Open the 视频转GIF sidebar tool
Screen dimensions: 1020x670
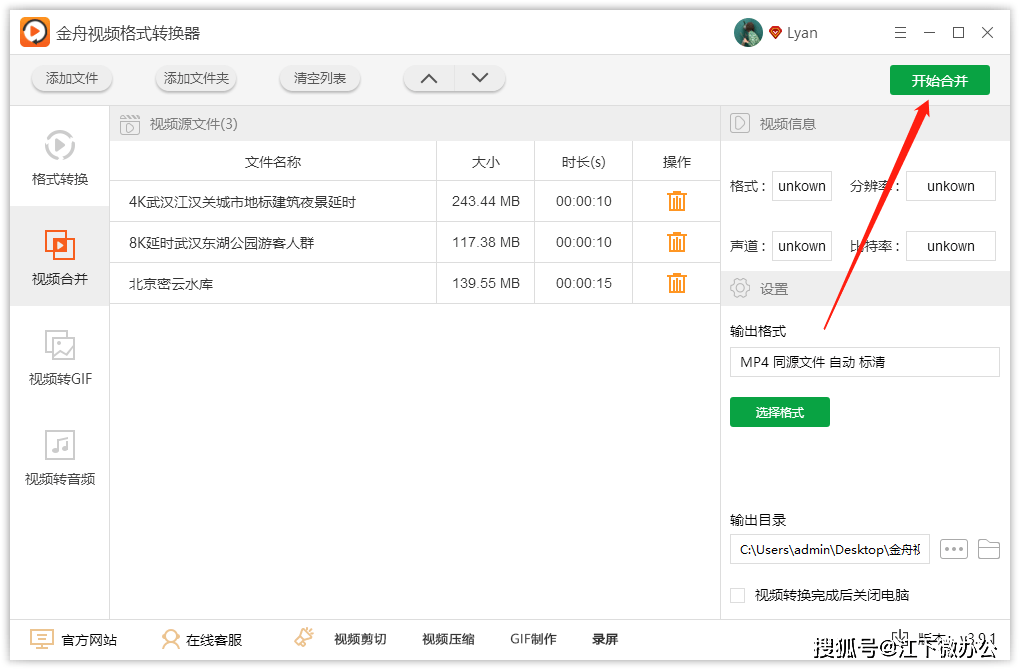60,357
